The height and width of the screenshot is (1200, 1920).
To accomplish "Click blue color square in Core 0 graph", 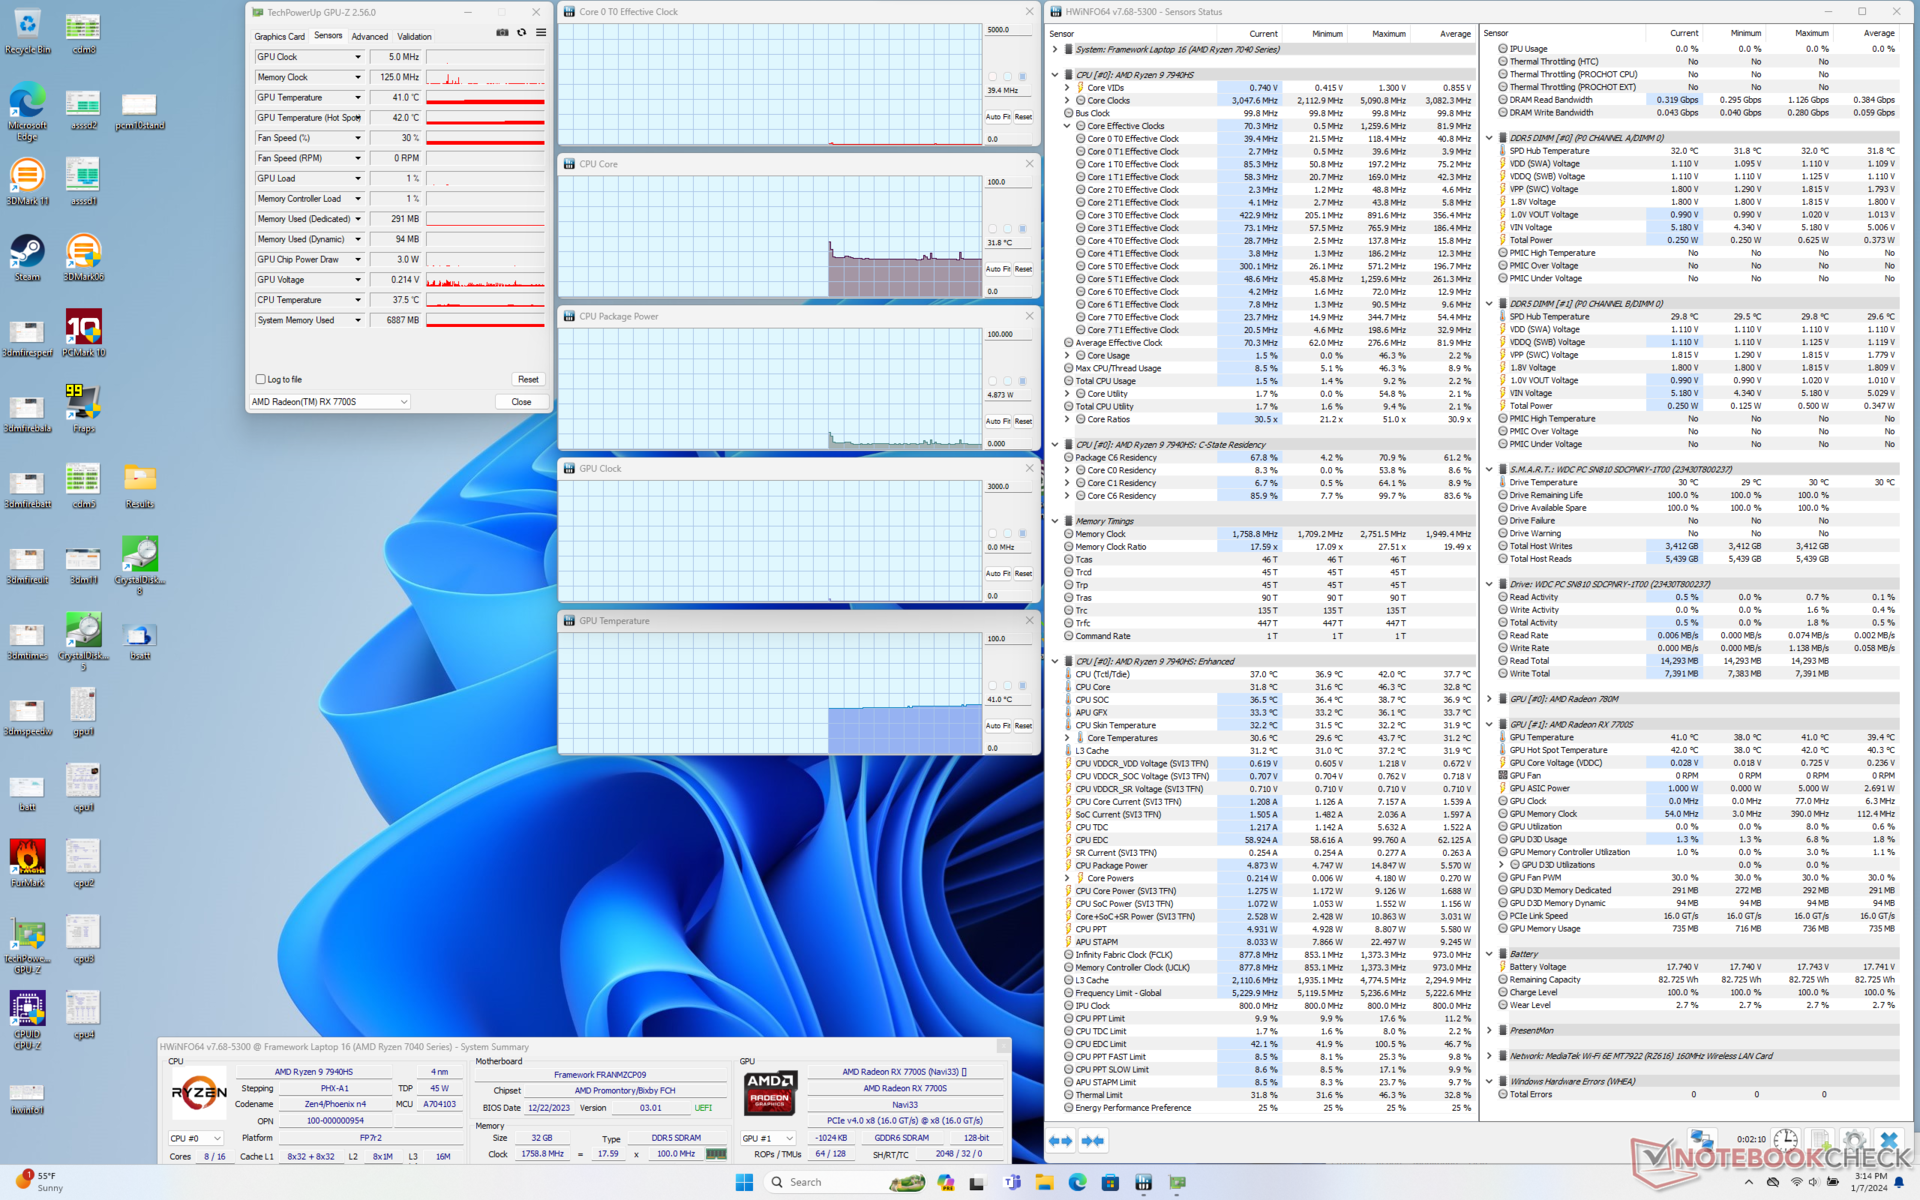I will (x=1022, y=77).
